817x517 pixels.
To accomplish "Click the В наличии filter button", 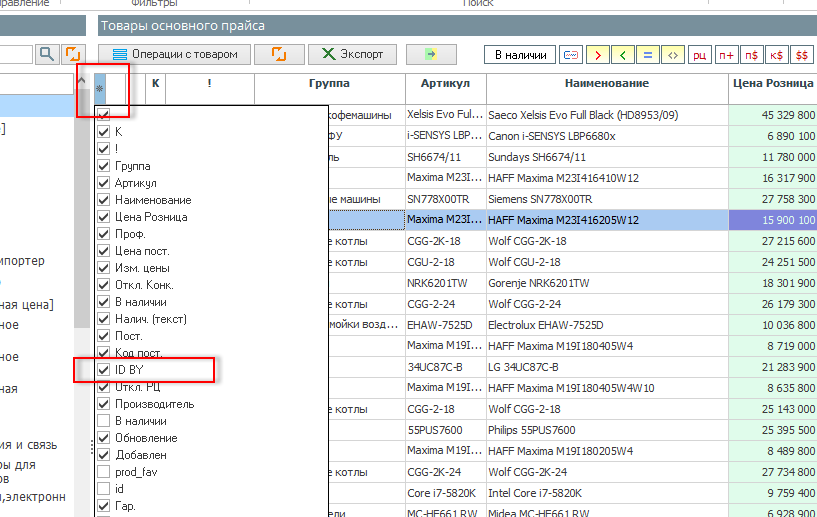I will click(x=521, y=55).
